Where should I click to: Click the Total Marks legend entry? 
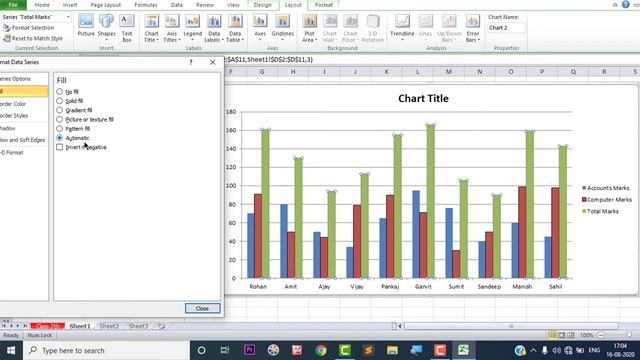600,211
